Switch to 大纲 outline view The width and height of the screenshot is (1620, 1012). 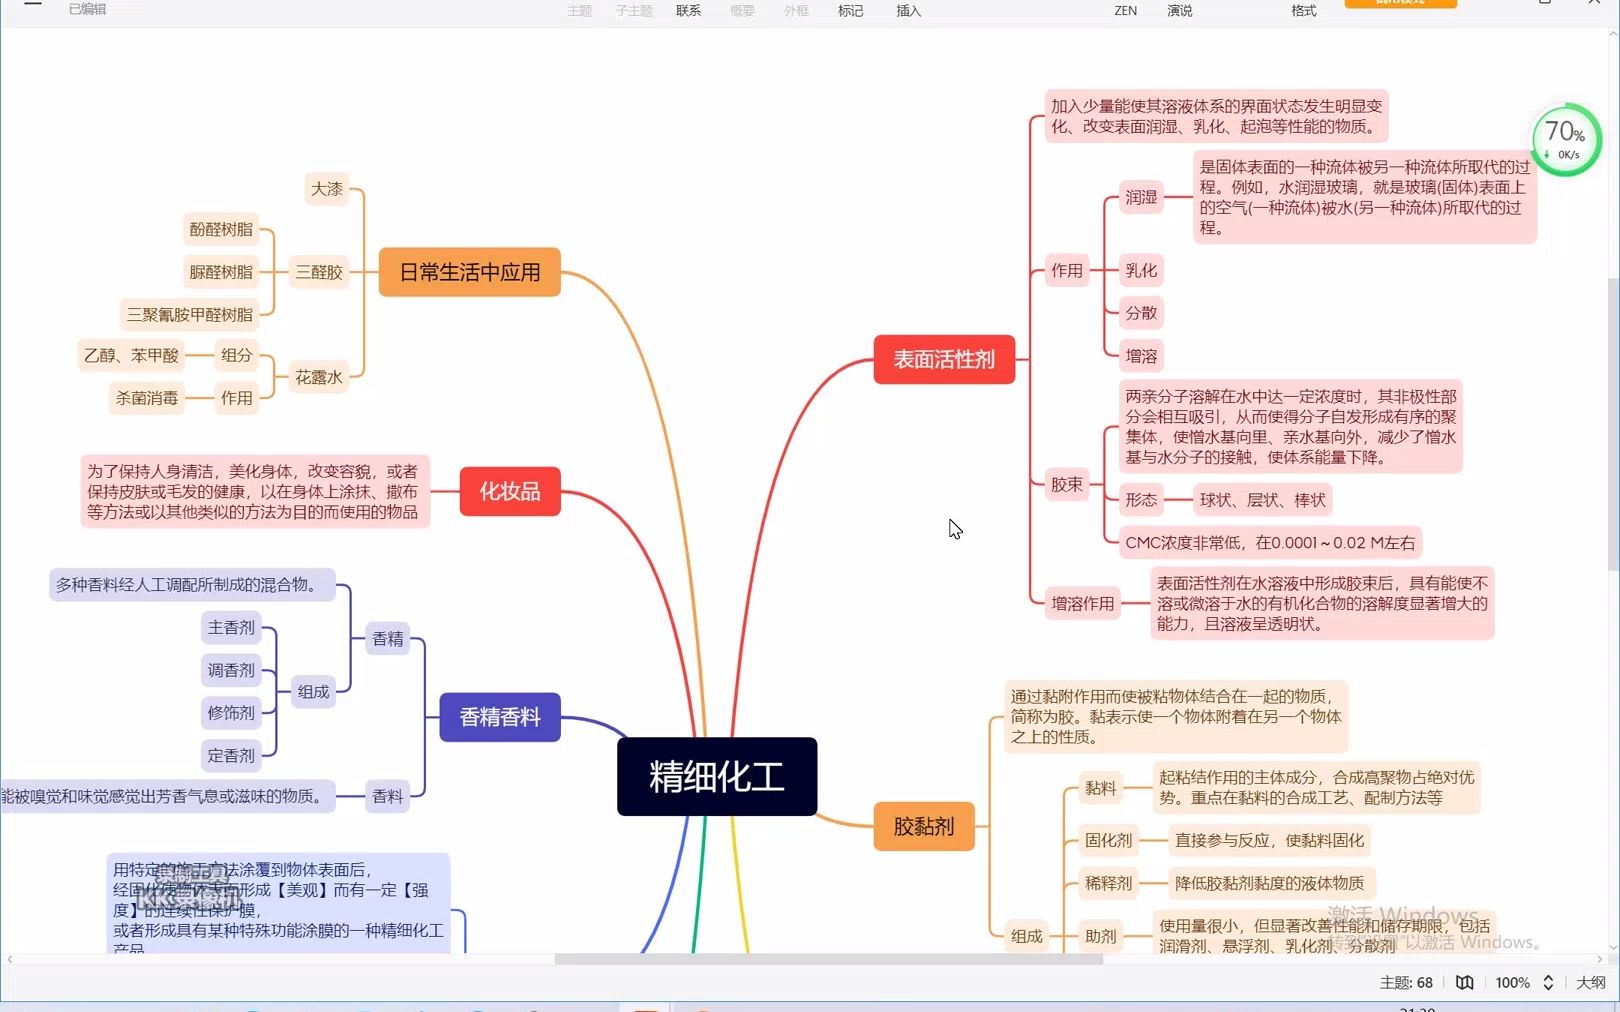(x=1591, y=983)
